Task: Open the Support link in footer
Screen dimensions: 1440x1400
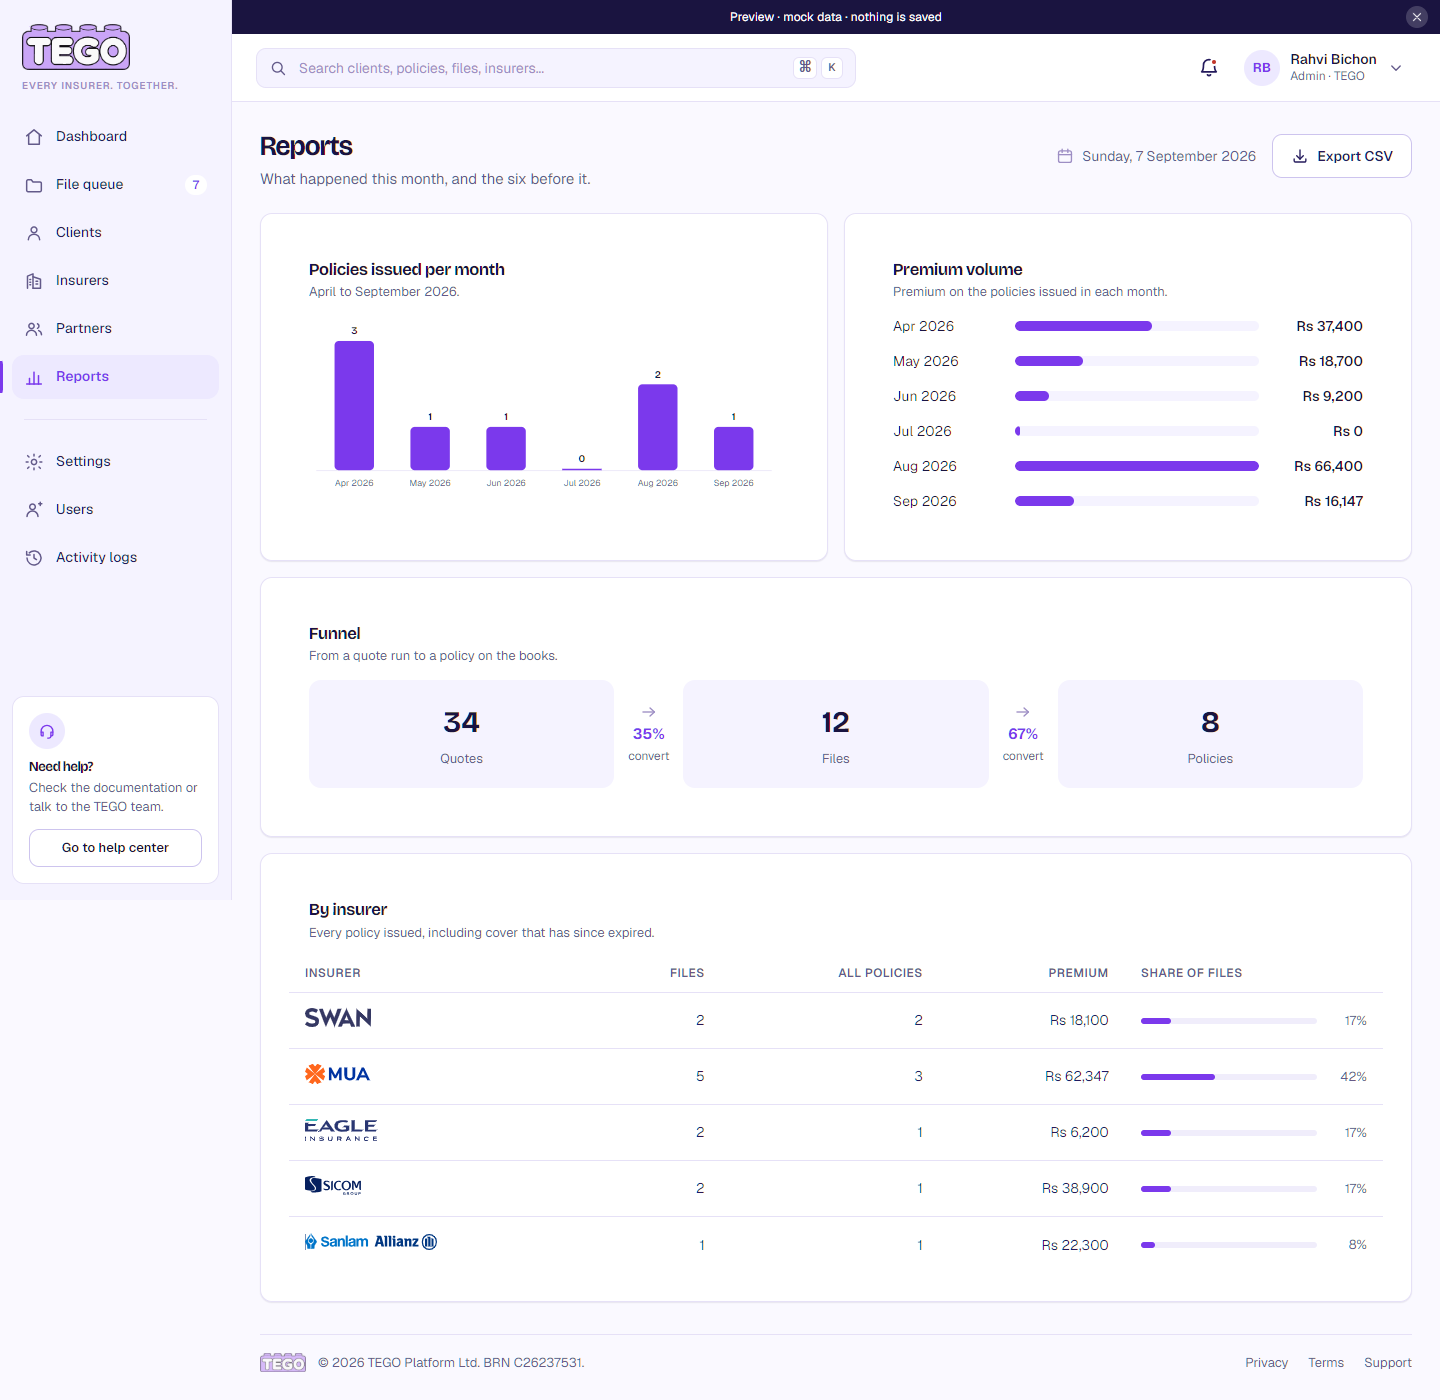Action: (x=1388, y=1363)
